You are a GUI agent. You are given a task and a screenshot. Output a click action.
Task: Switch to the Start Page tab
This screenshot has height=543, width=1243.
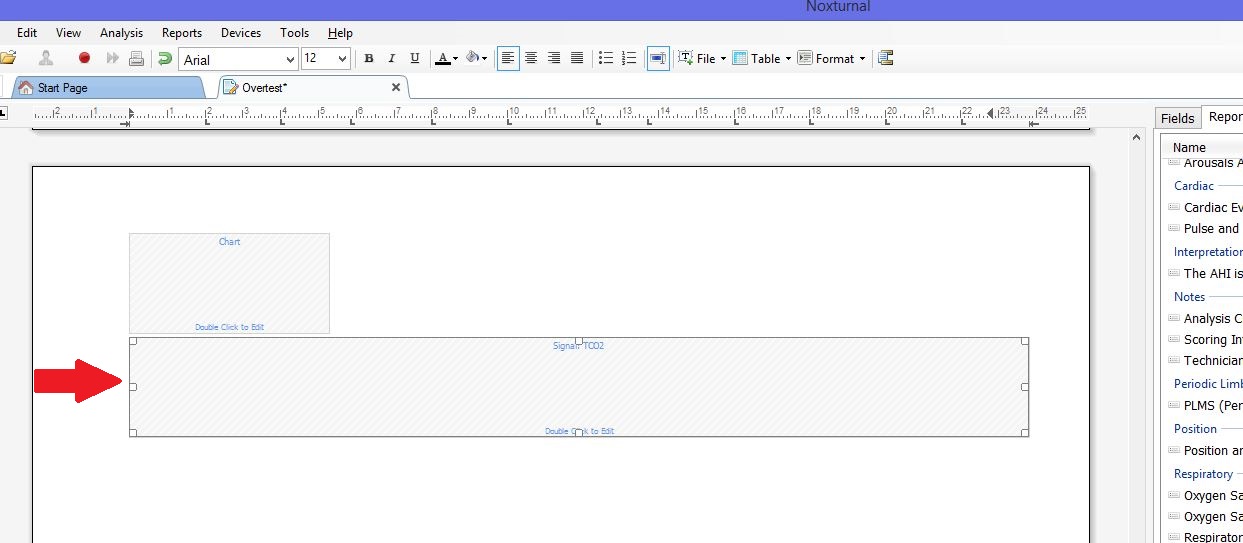click(x=108, y=88)
